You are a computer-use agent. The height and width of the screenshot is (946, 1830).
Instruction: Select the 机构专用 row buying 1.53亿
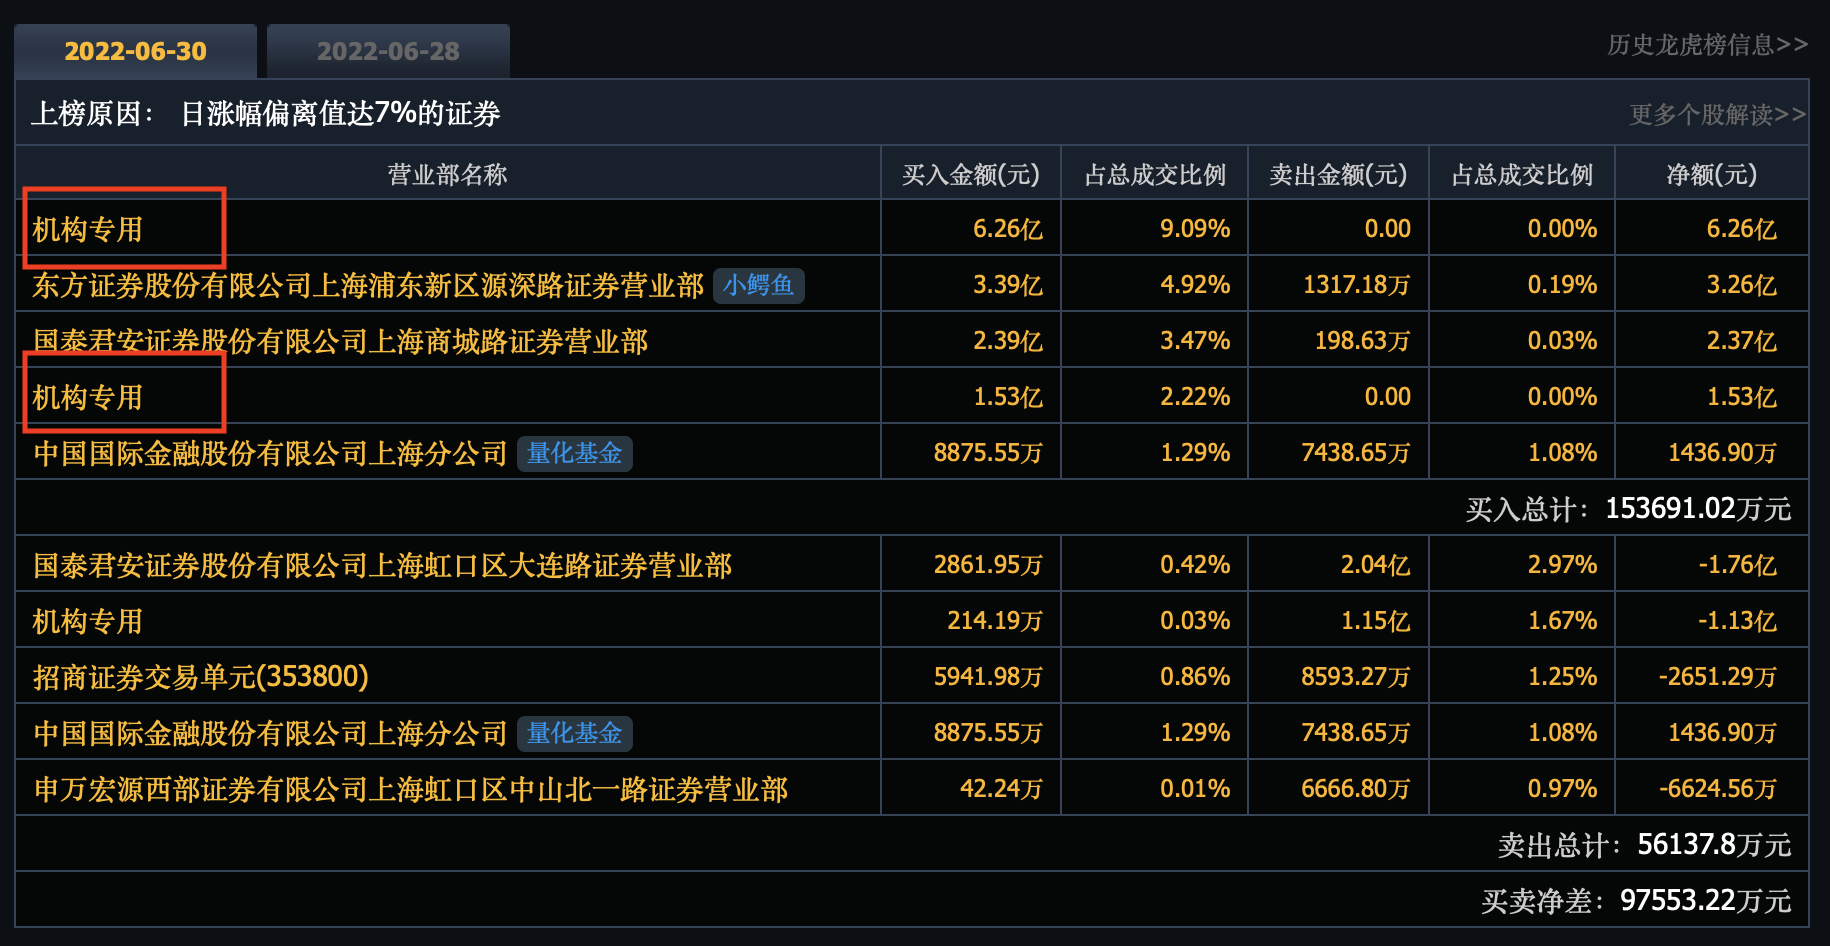click(x=88, y=398)
